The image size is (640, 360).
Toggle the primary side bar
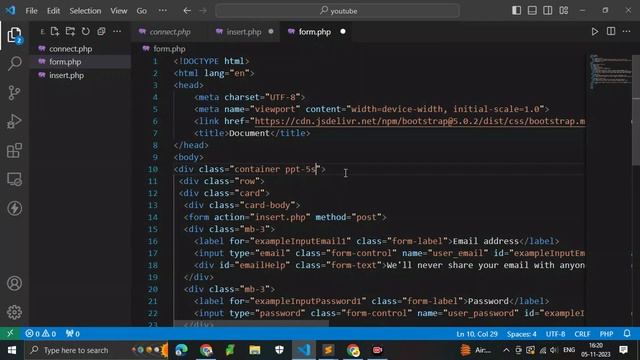[x=516, y=11]
